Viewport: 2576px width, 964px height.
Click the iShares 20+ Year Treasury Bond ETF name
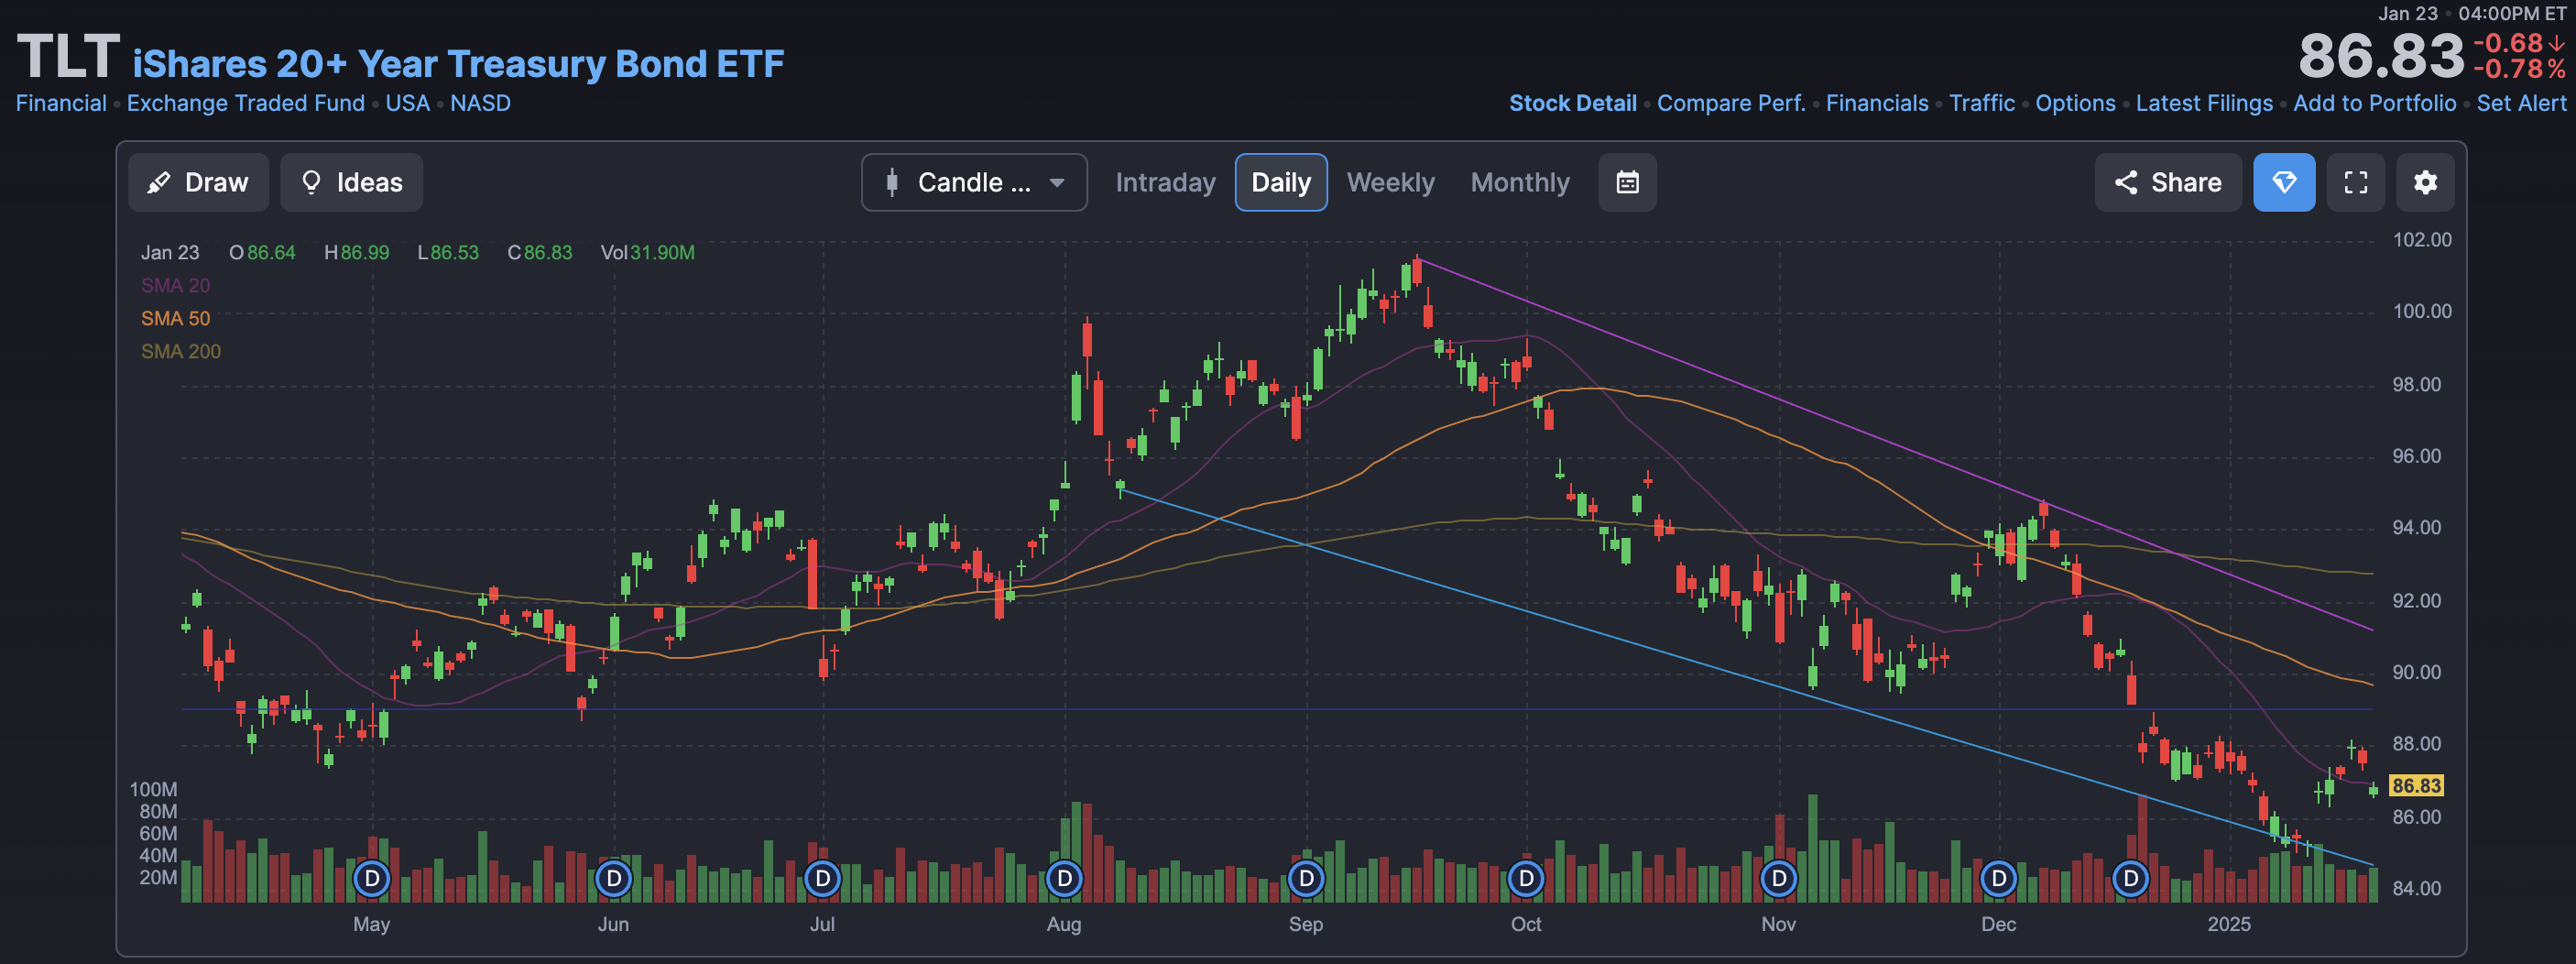pyautogui.click(x=458, y=64)
